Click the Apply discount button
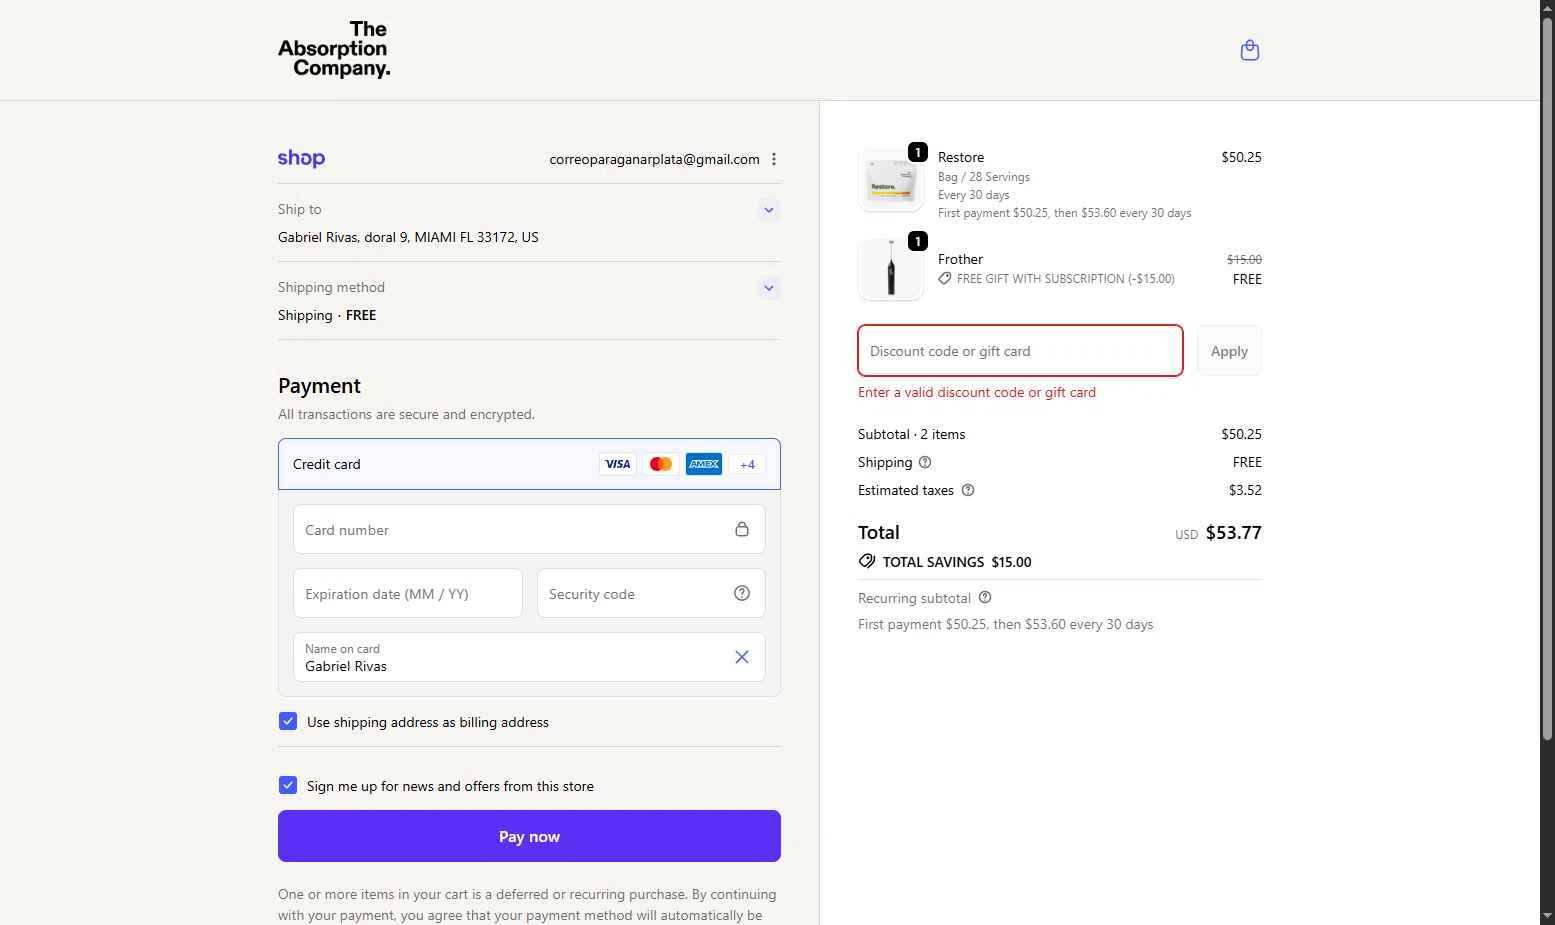 (1229, 351)
